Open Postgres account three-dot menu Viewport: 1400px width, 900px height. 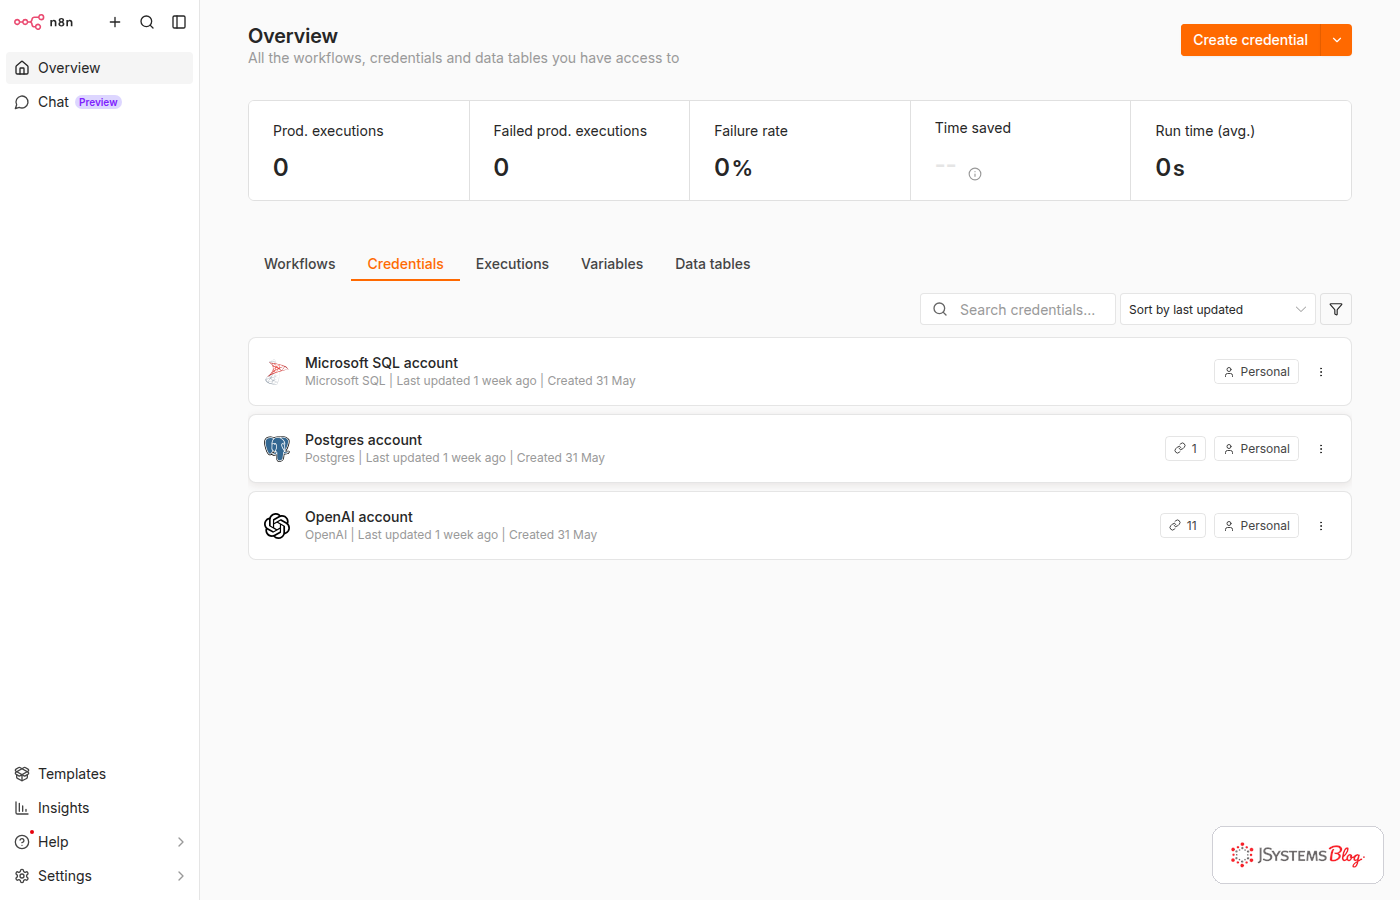[x=1321, y=449]
